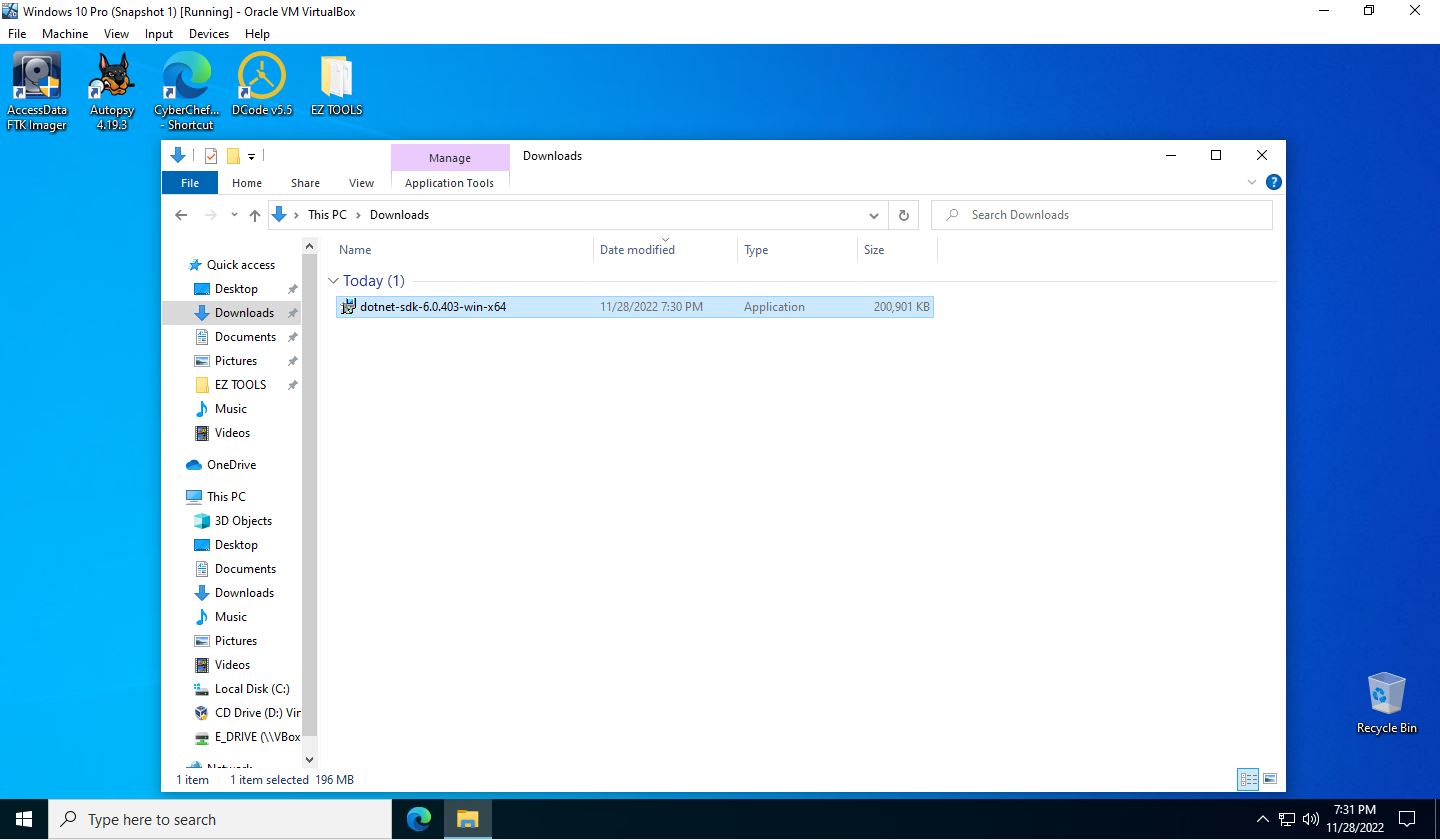1440x840 pixels.
Task: Open Videos under Quick access
Action: click(x=232, y=433)
